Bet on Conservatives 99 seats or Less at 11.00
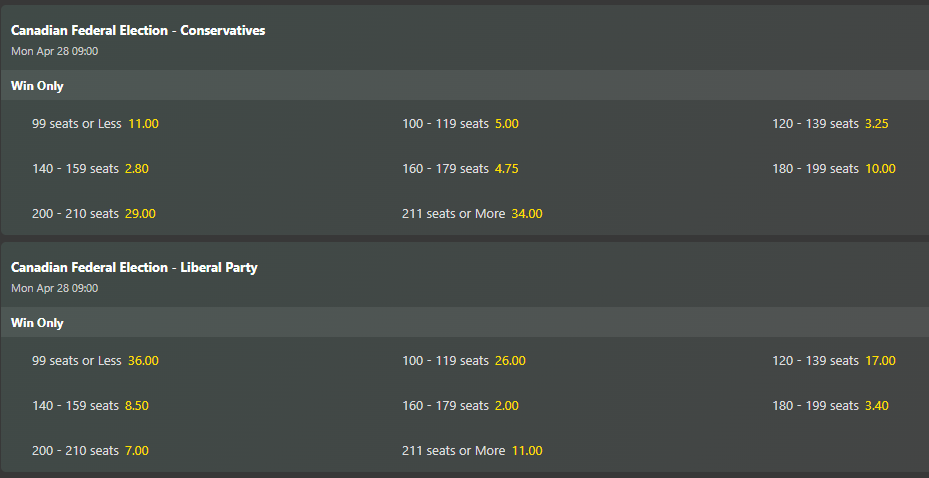This screenshot has width=929, height=478. pos(143,124)
